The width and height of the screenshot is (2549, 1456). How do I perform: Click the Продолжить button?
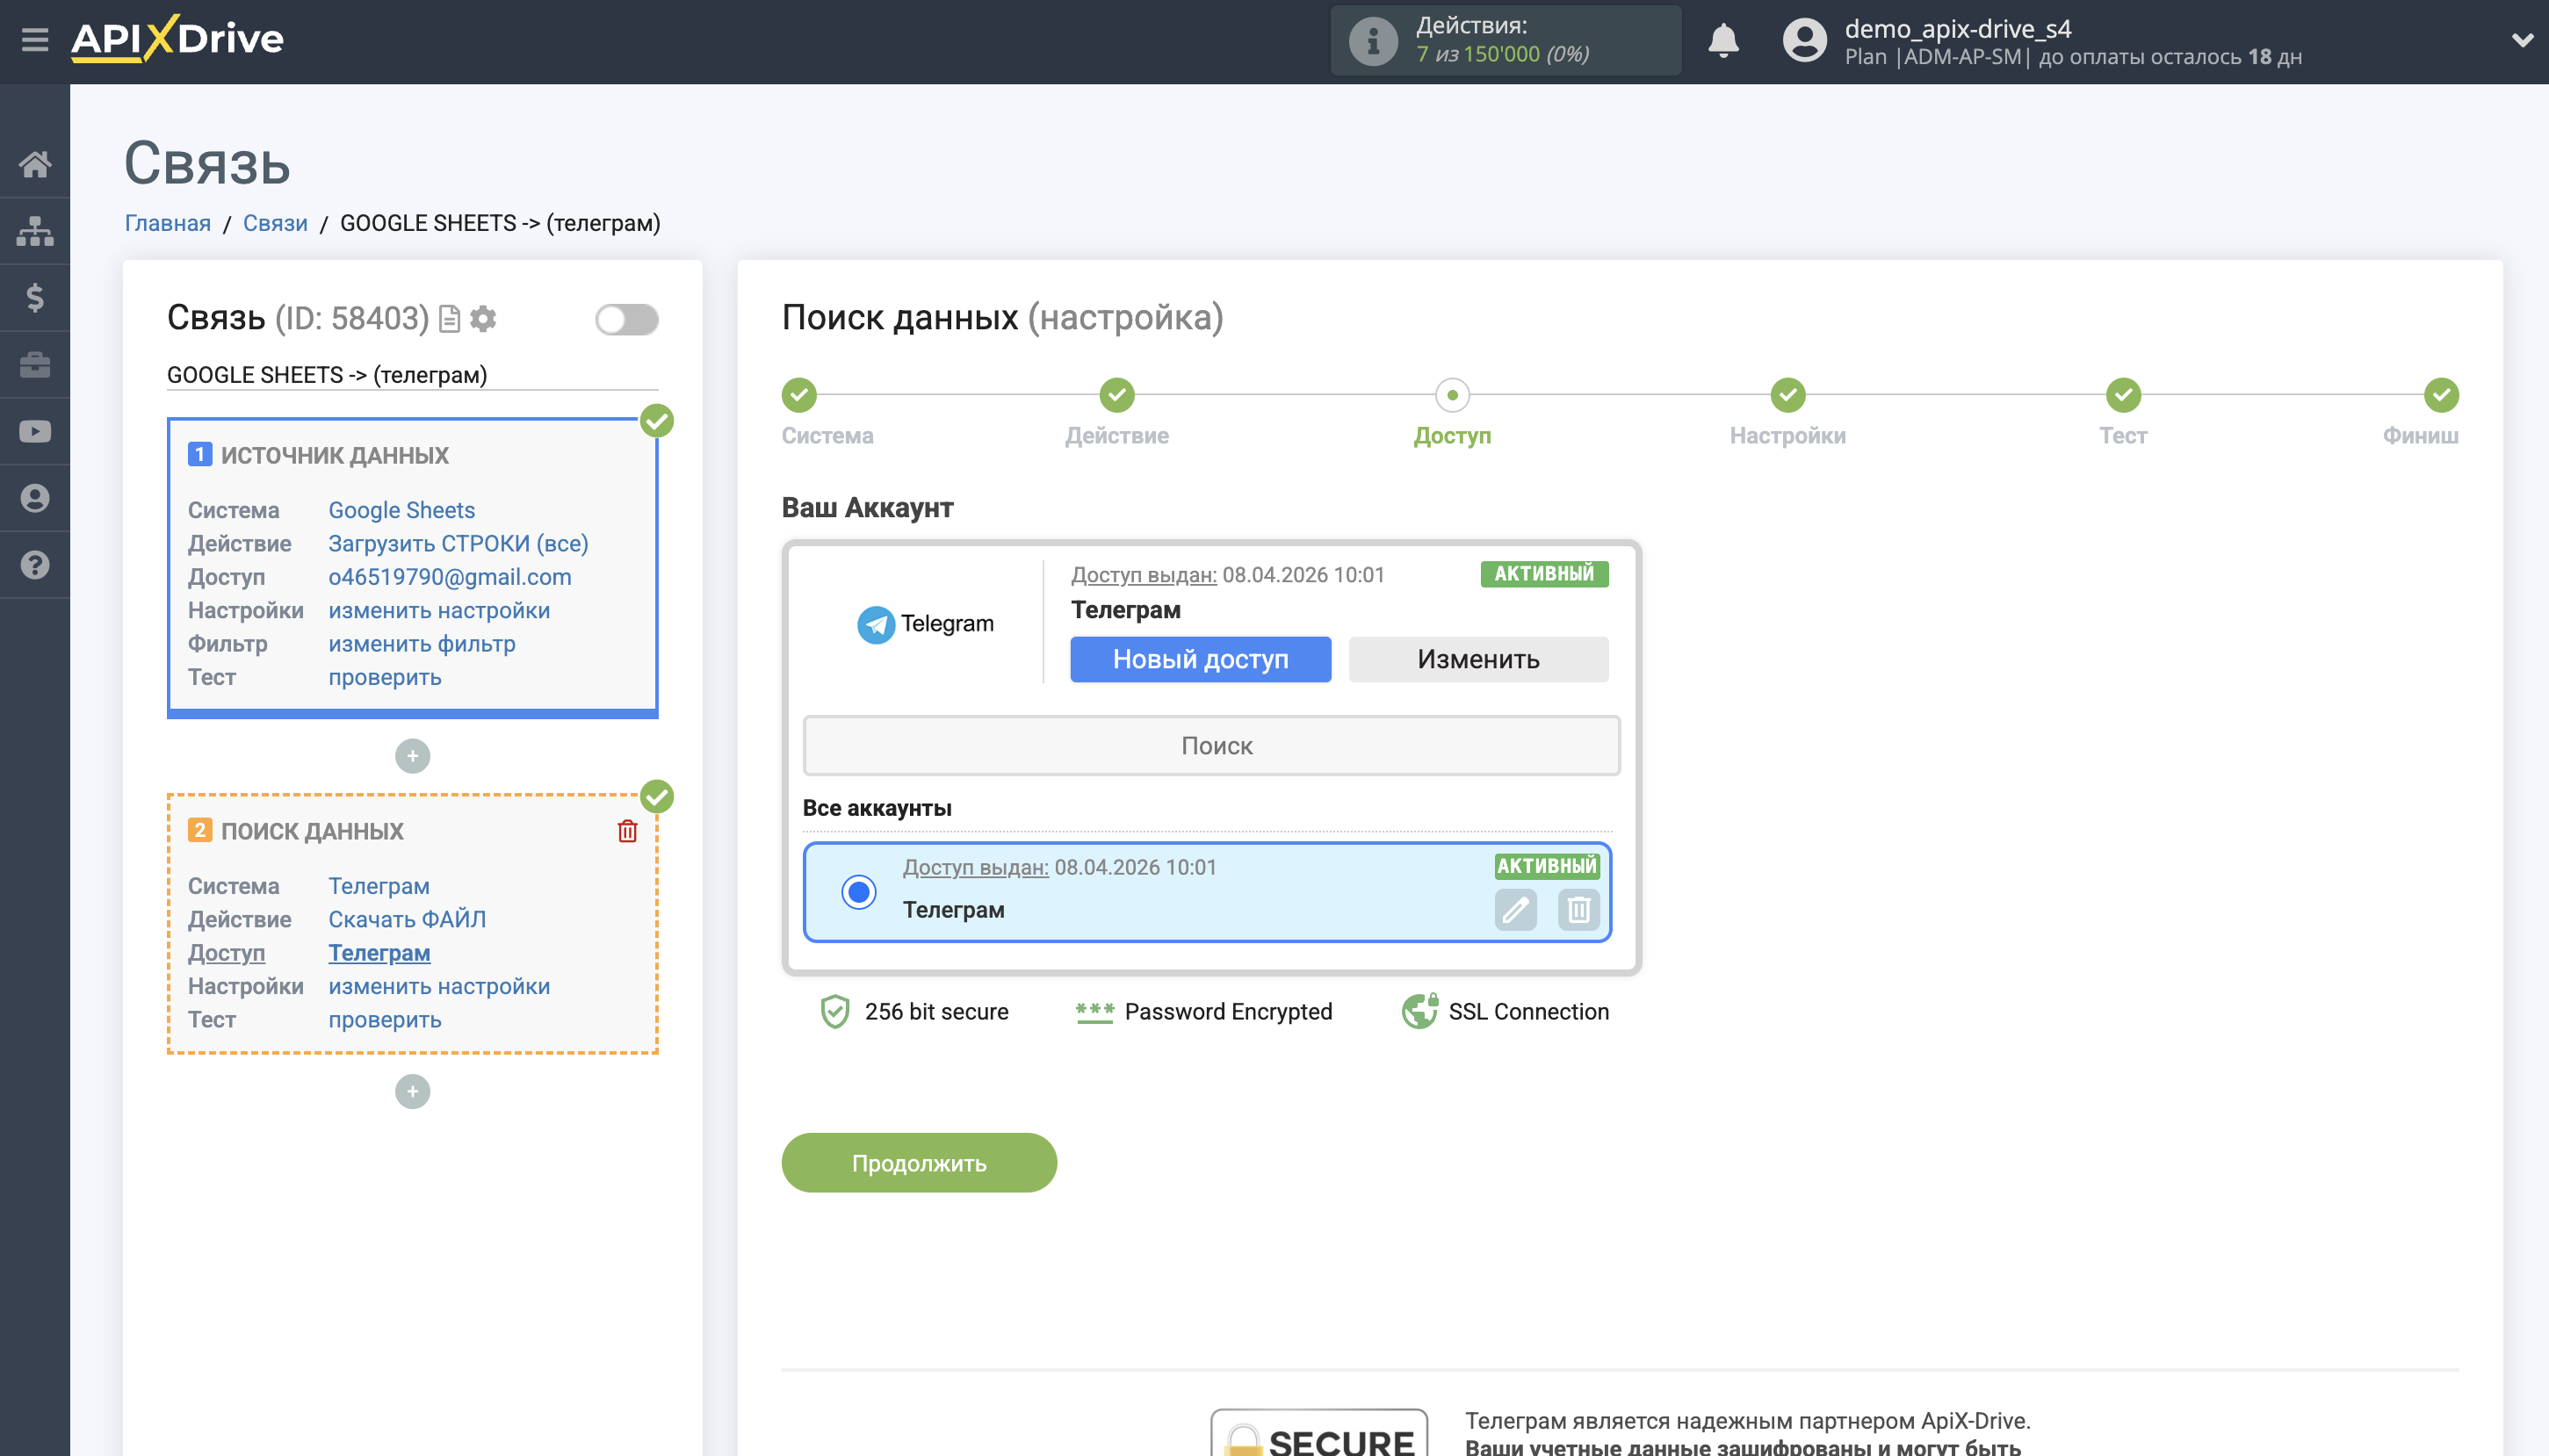918,1162
